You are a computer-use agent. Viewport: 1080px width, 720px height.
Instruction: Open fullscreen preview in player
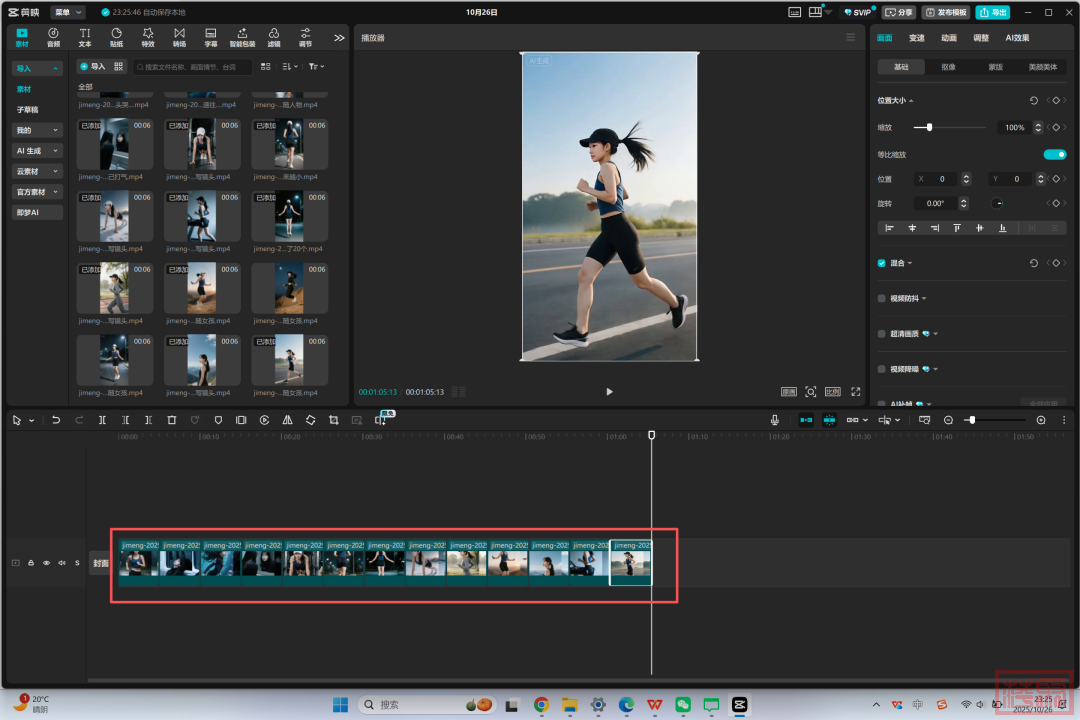pos(855,392)
